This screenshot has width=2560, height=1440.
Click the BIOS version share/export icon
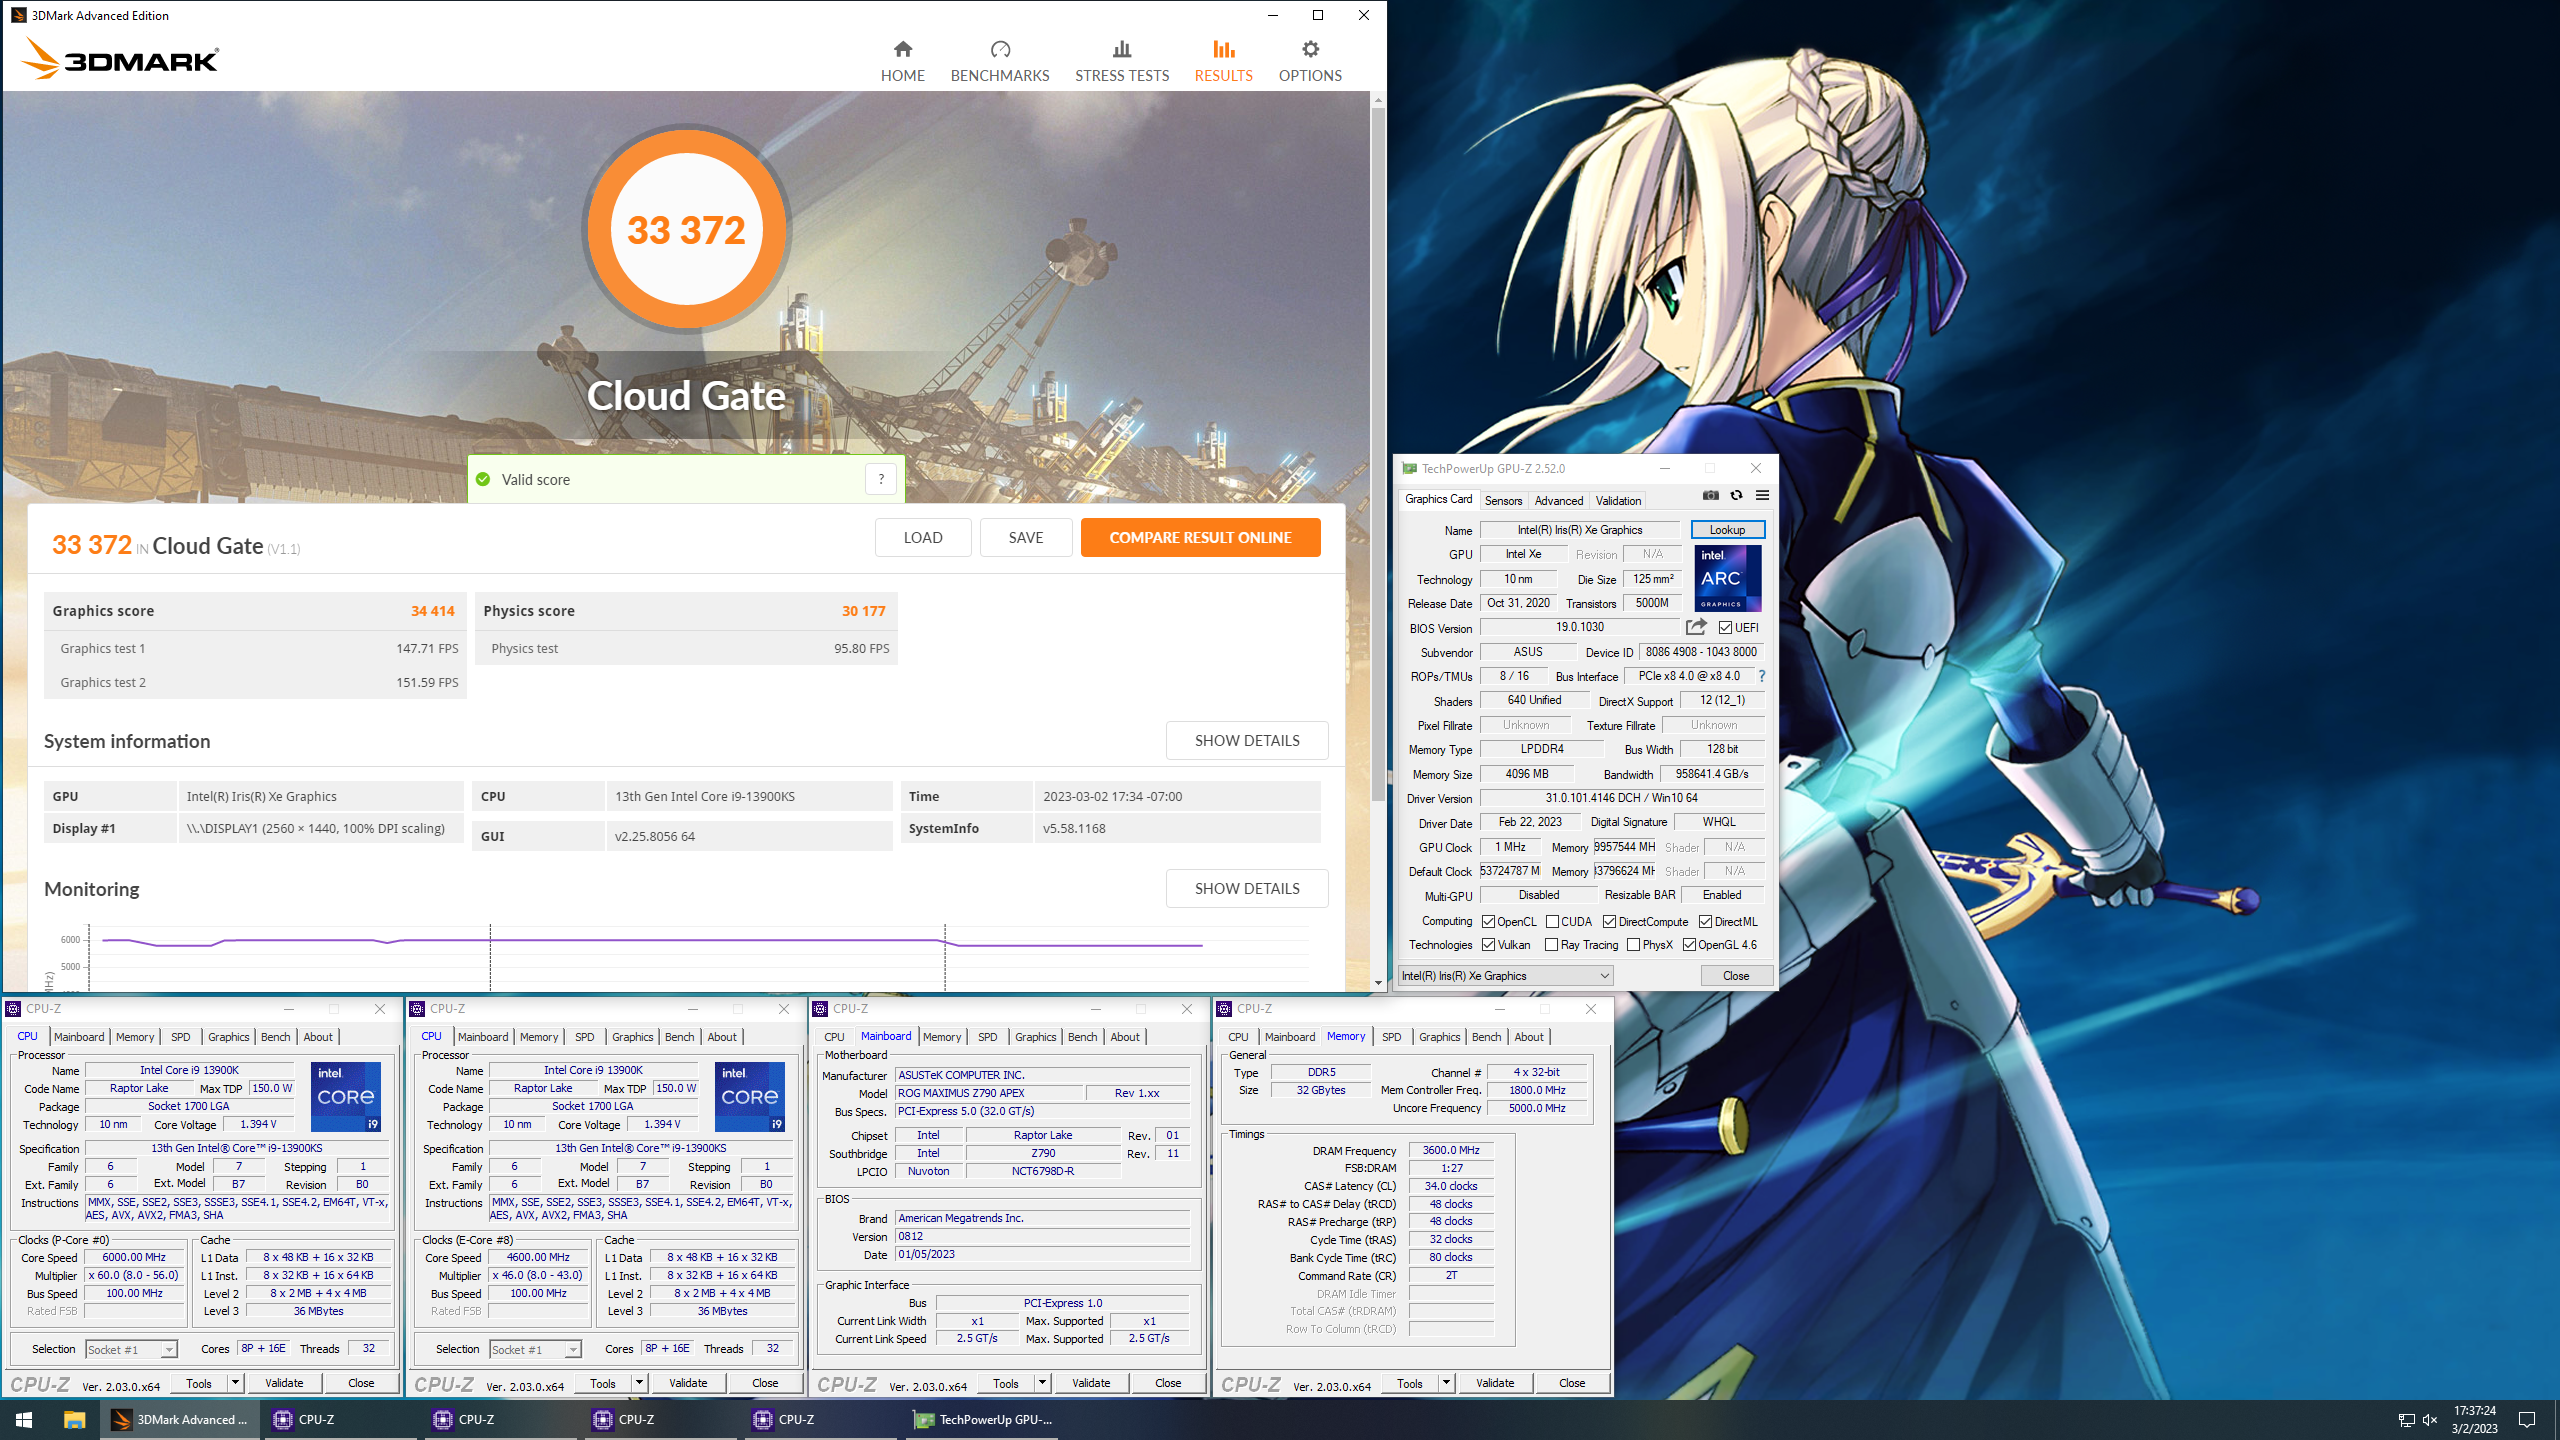coord(1696,627)
